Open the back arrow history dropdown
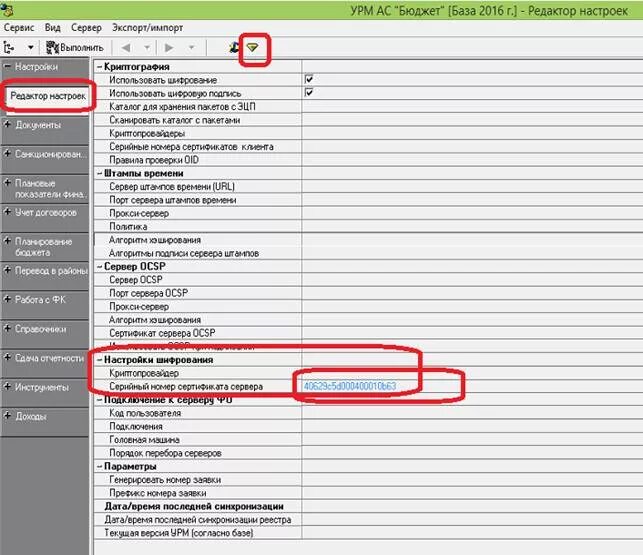This screenshot has height=555, width=643. click(147, 48)
